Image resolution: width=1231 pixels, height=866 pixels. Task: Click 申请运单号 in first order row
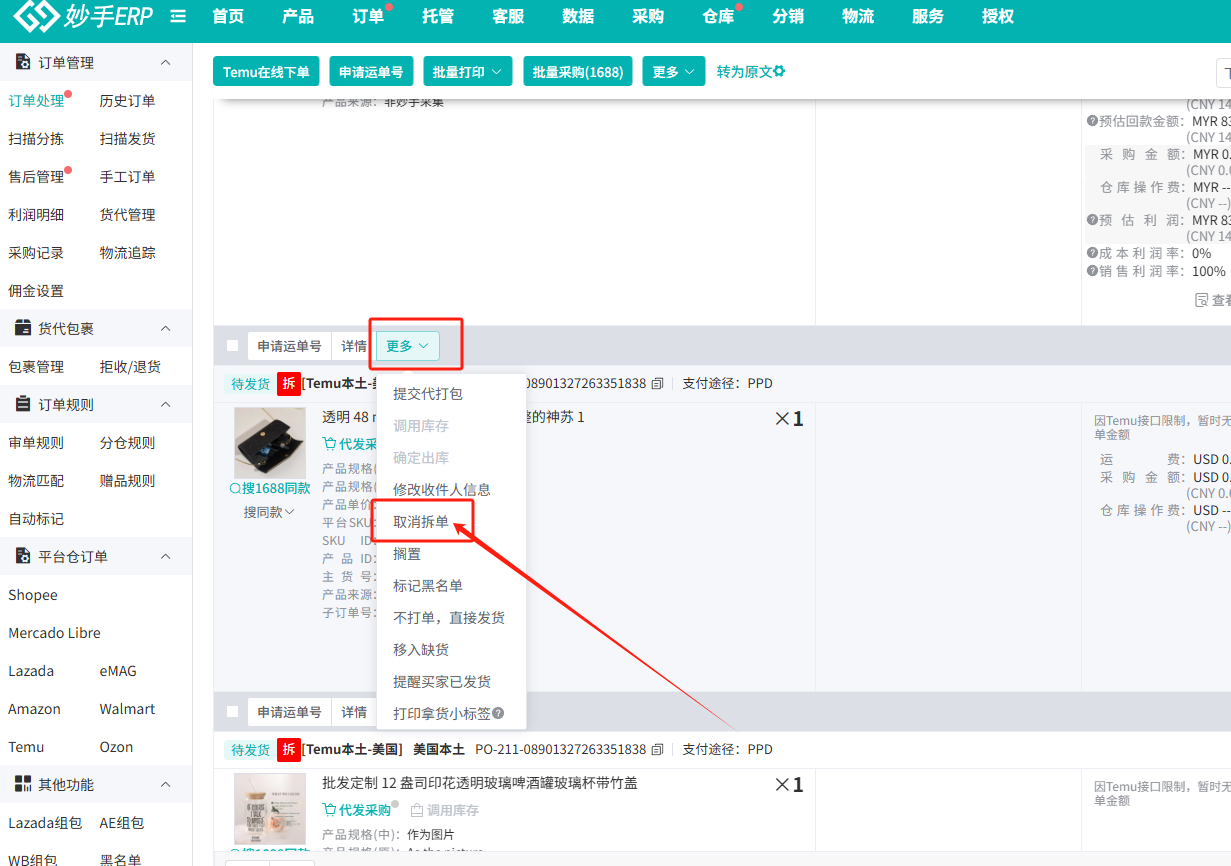coord(290,346)
